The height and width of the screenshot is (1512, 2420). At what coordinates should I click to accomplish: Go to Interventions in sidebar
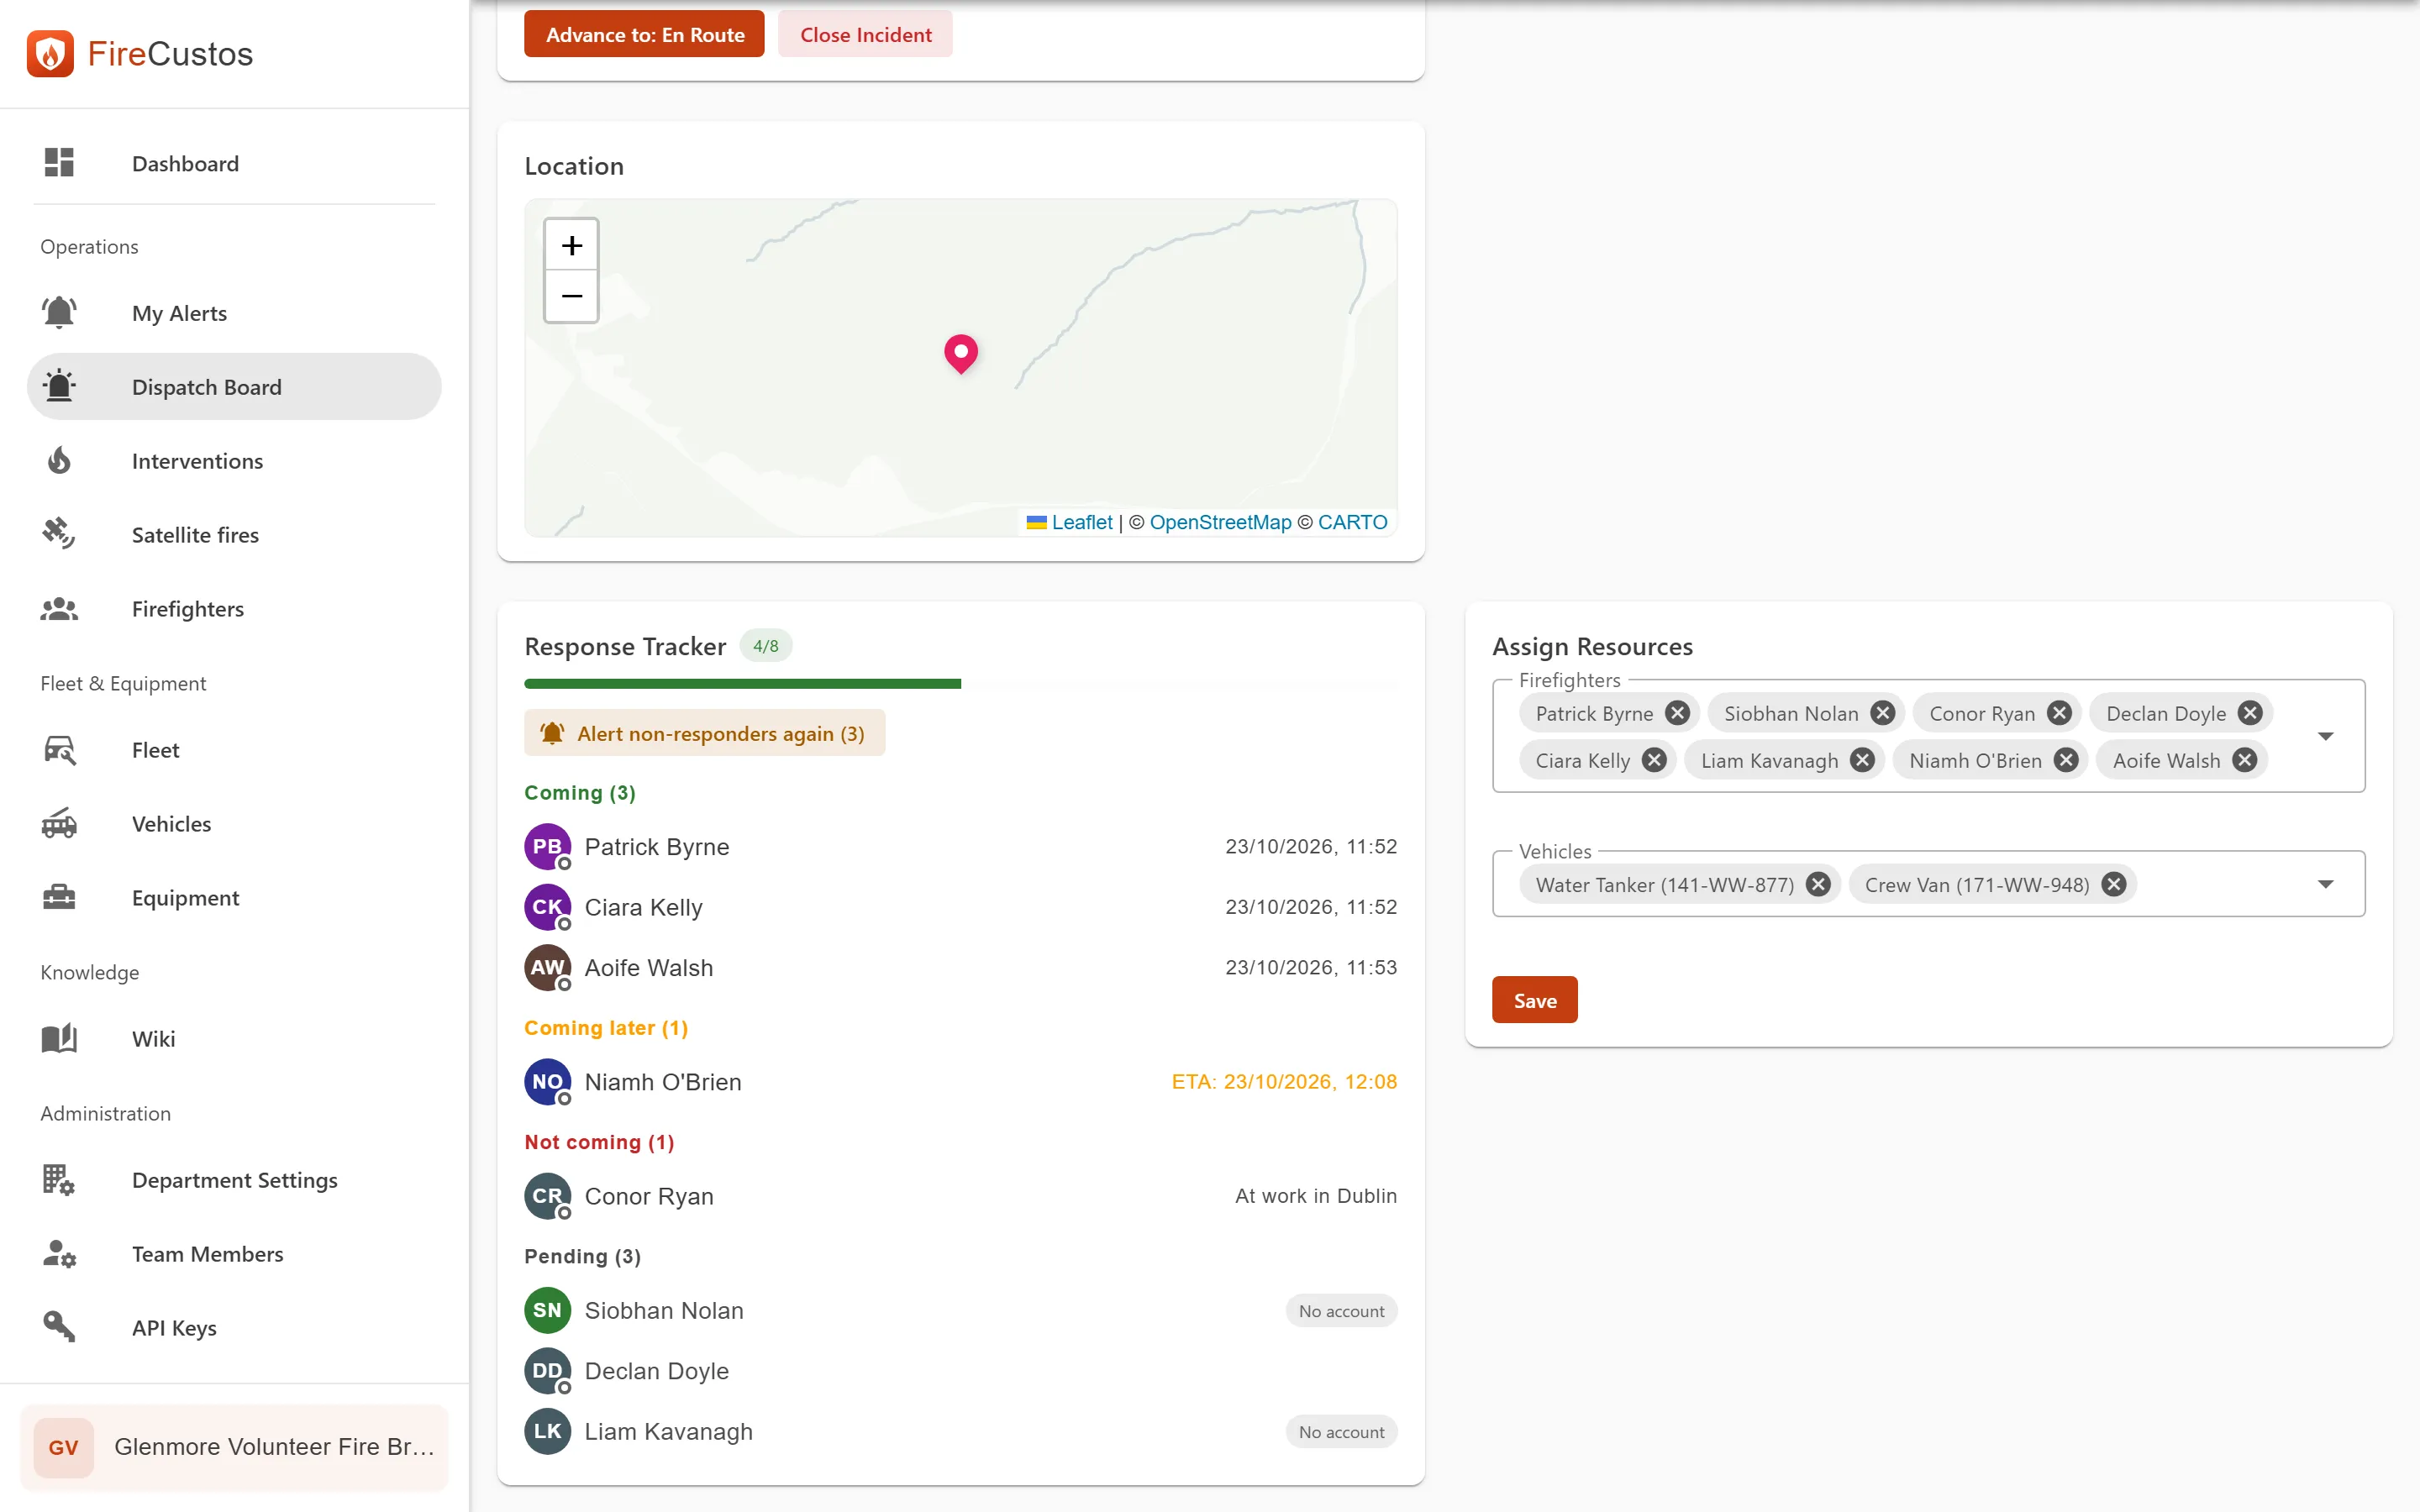234,461
